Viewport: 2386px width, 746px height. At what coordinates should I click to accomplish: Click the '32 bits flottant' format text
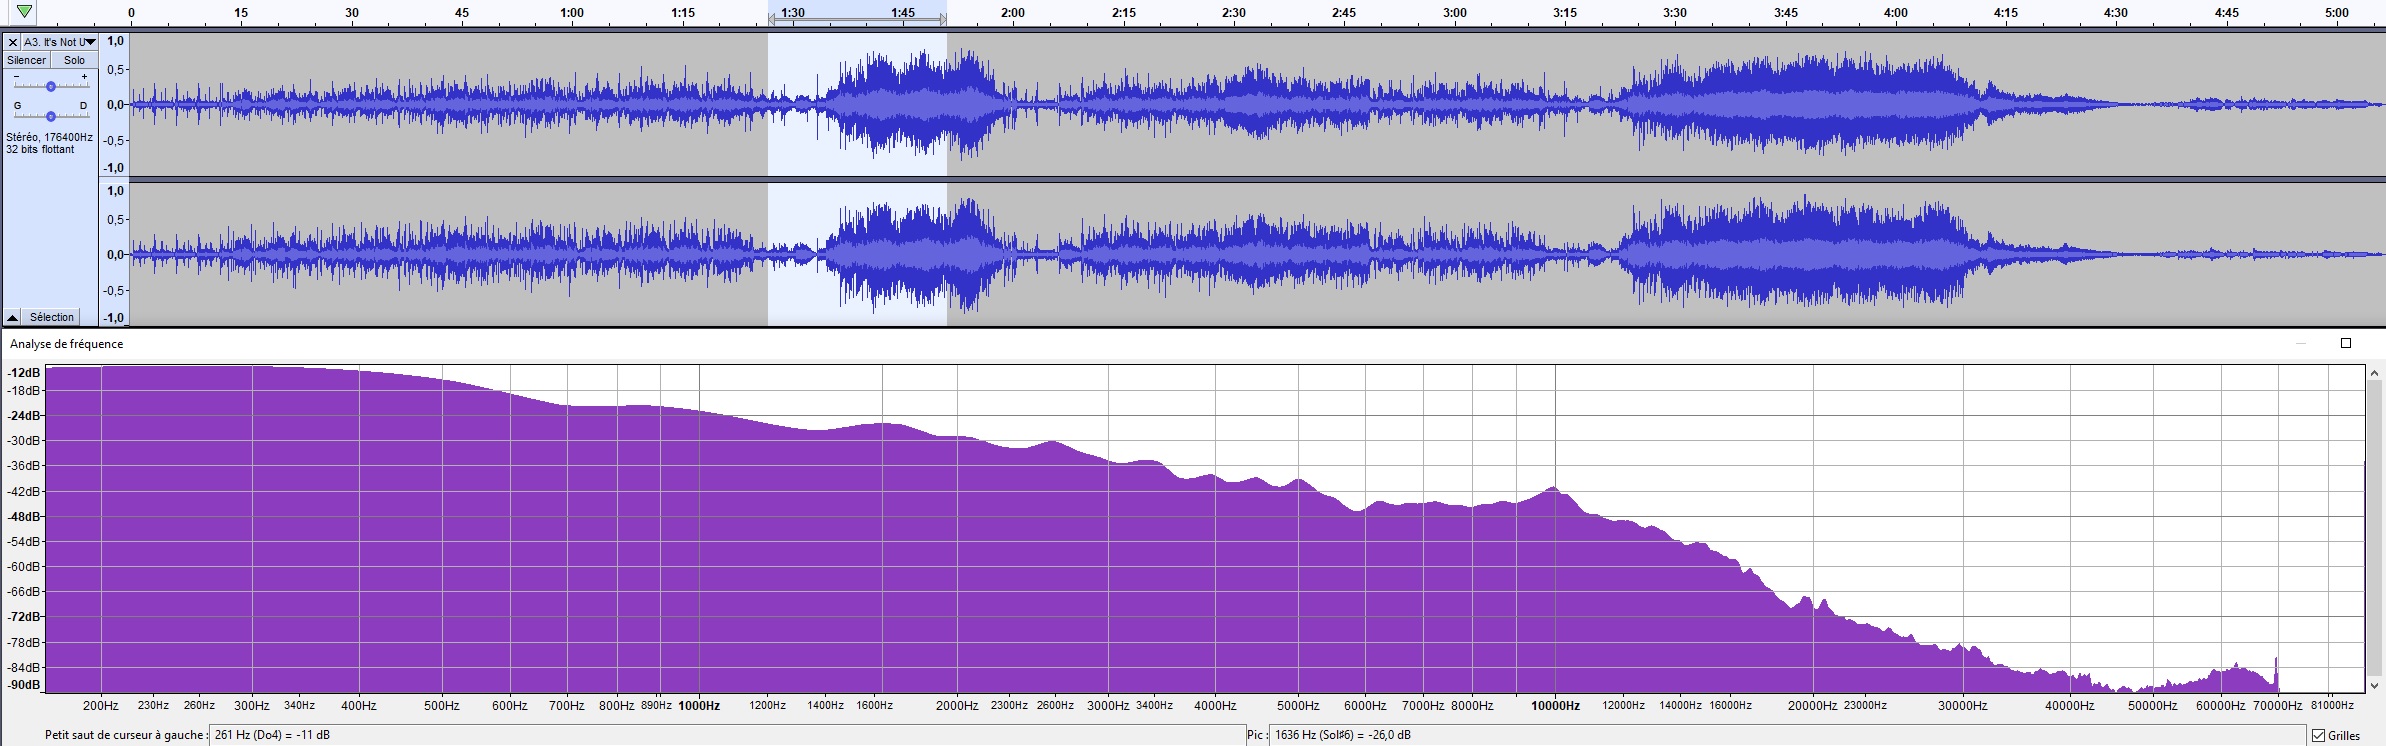click(x=40, y=149)
